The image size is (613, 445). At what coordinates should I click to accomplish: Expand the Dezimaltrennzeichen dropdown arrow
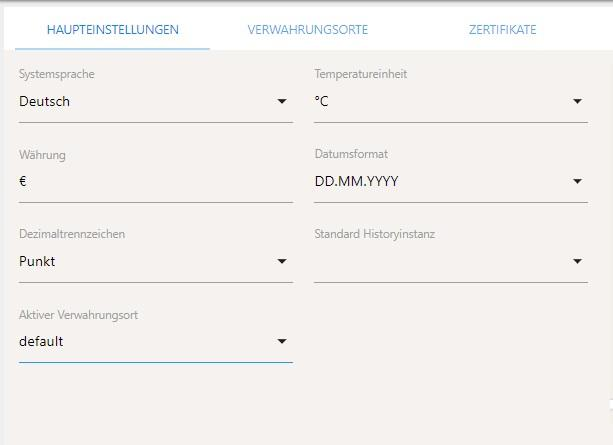(x=282, y=261)
